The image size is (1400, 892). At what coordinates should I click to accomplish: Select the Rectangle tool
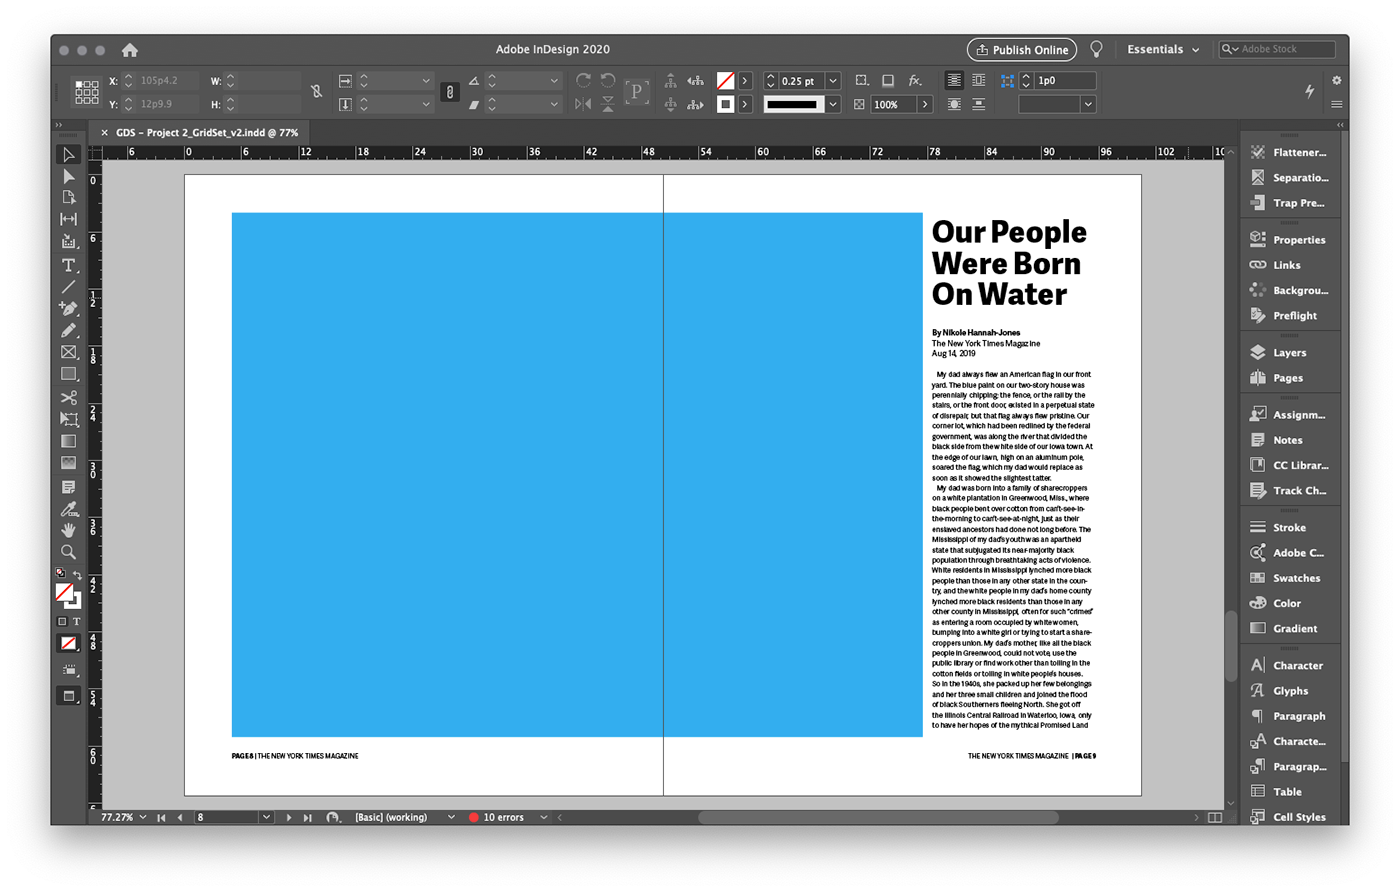click(68, 374)
